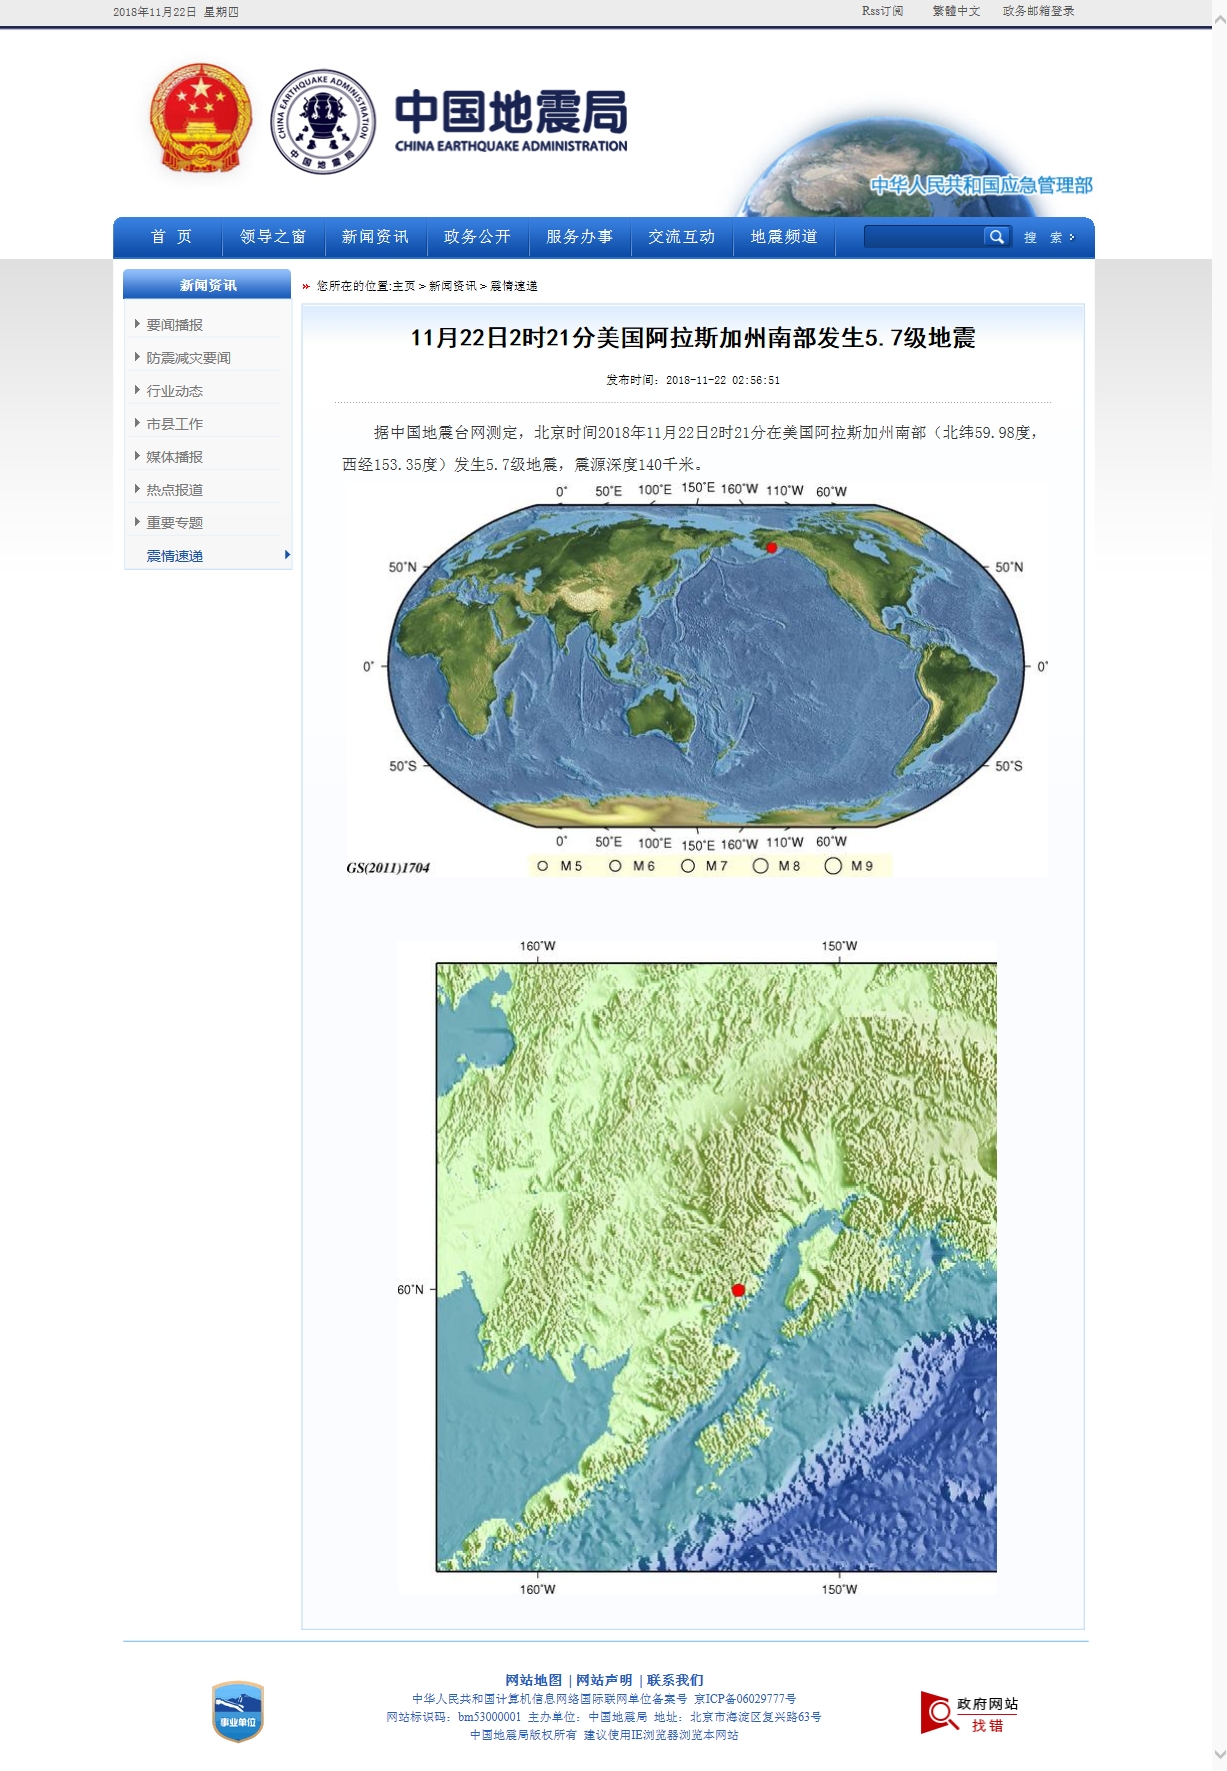
Task: Open the 网站地图 footer link
Action: click(x=533, y=1680)
